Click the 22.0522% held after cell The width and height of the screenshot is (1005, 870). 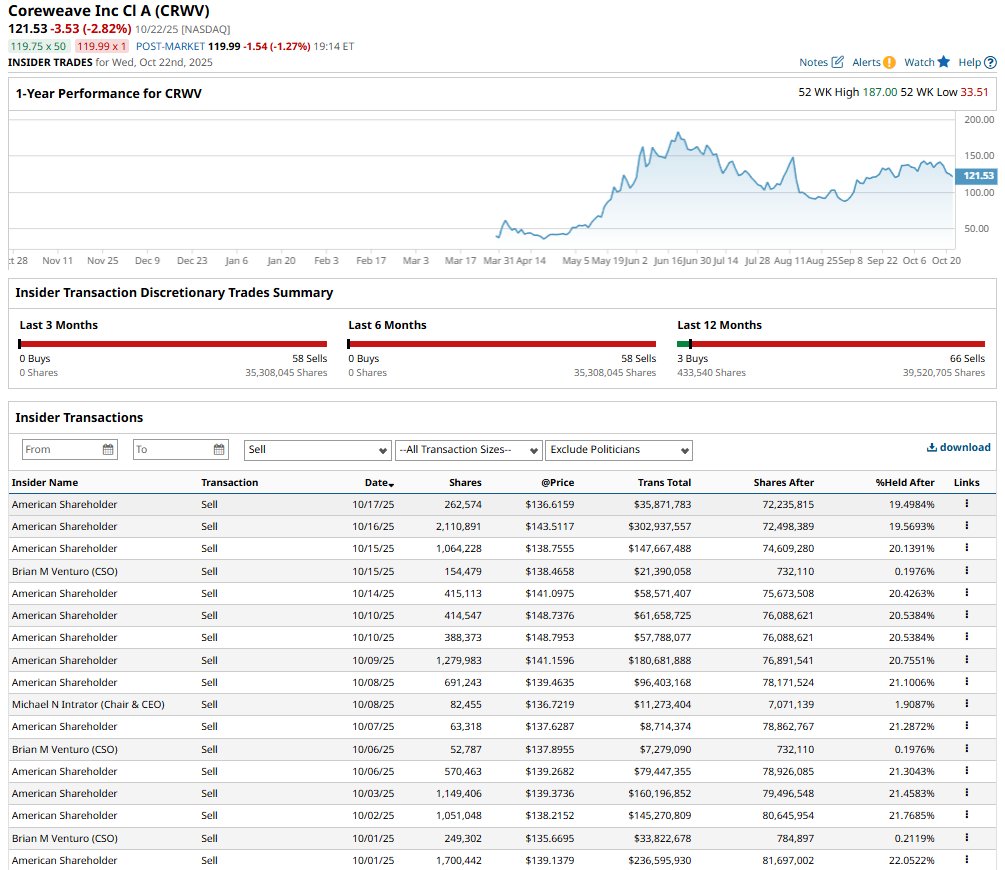click(x=911, y=860)
